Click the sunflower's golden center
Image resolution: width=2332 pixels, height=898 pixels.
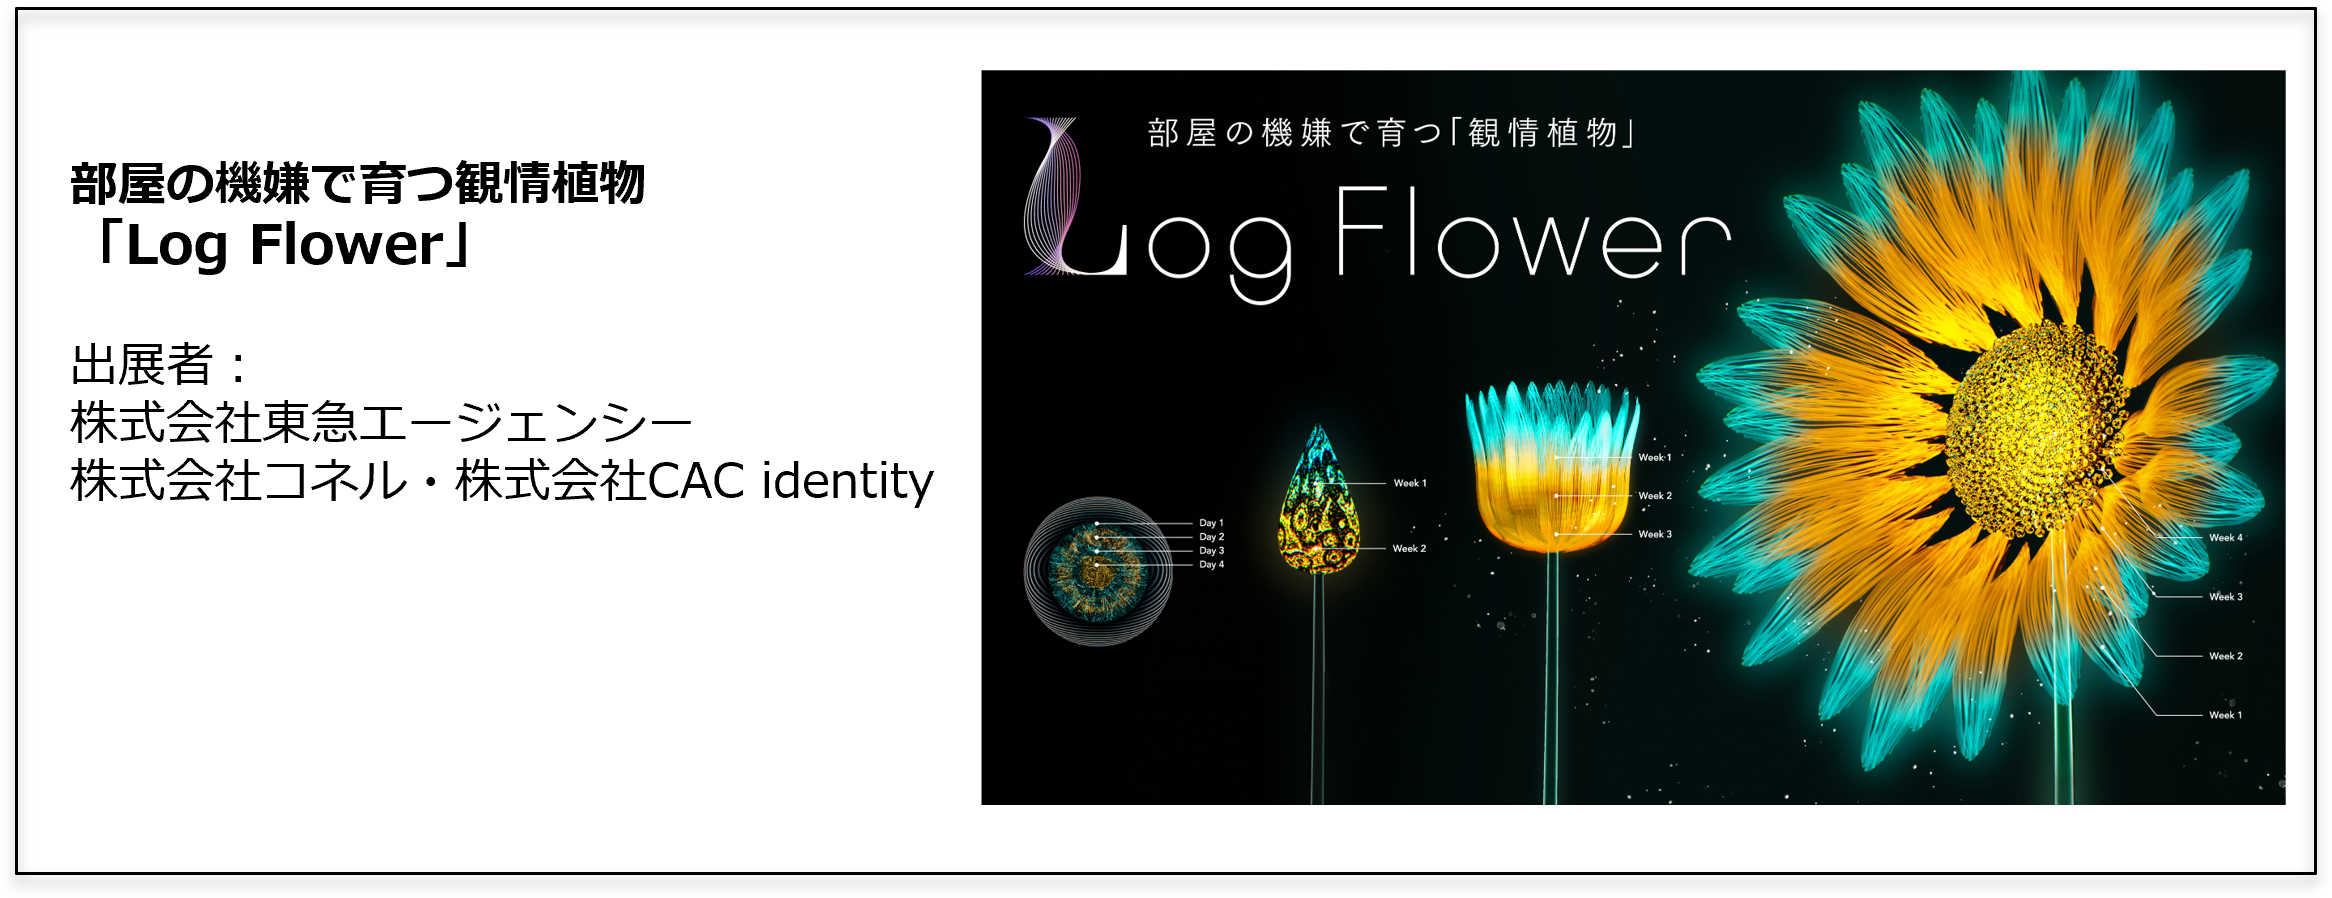[2038, 429]
